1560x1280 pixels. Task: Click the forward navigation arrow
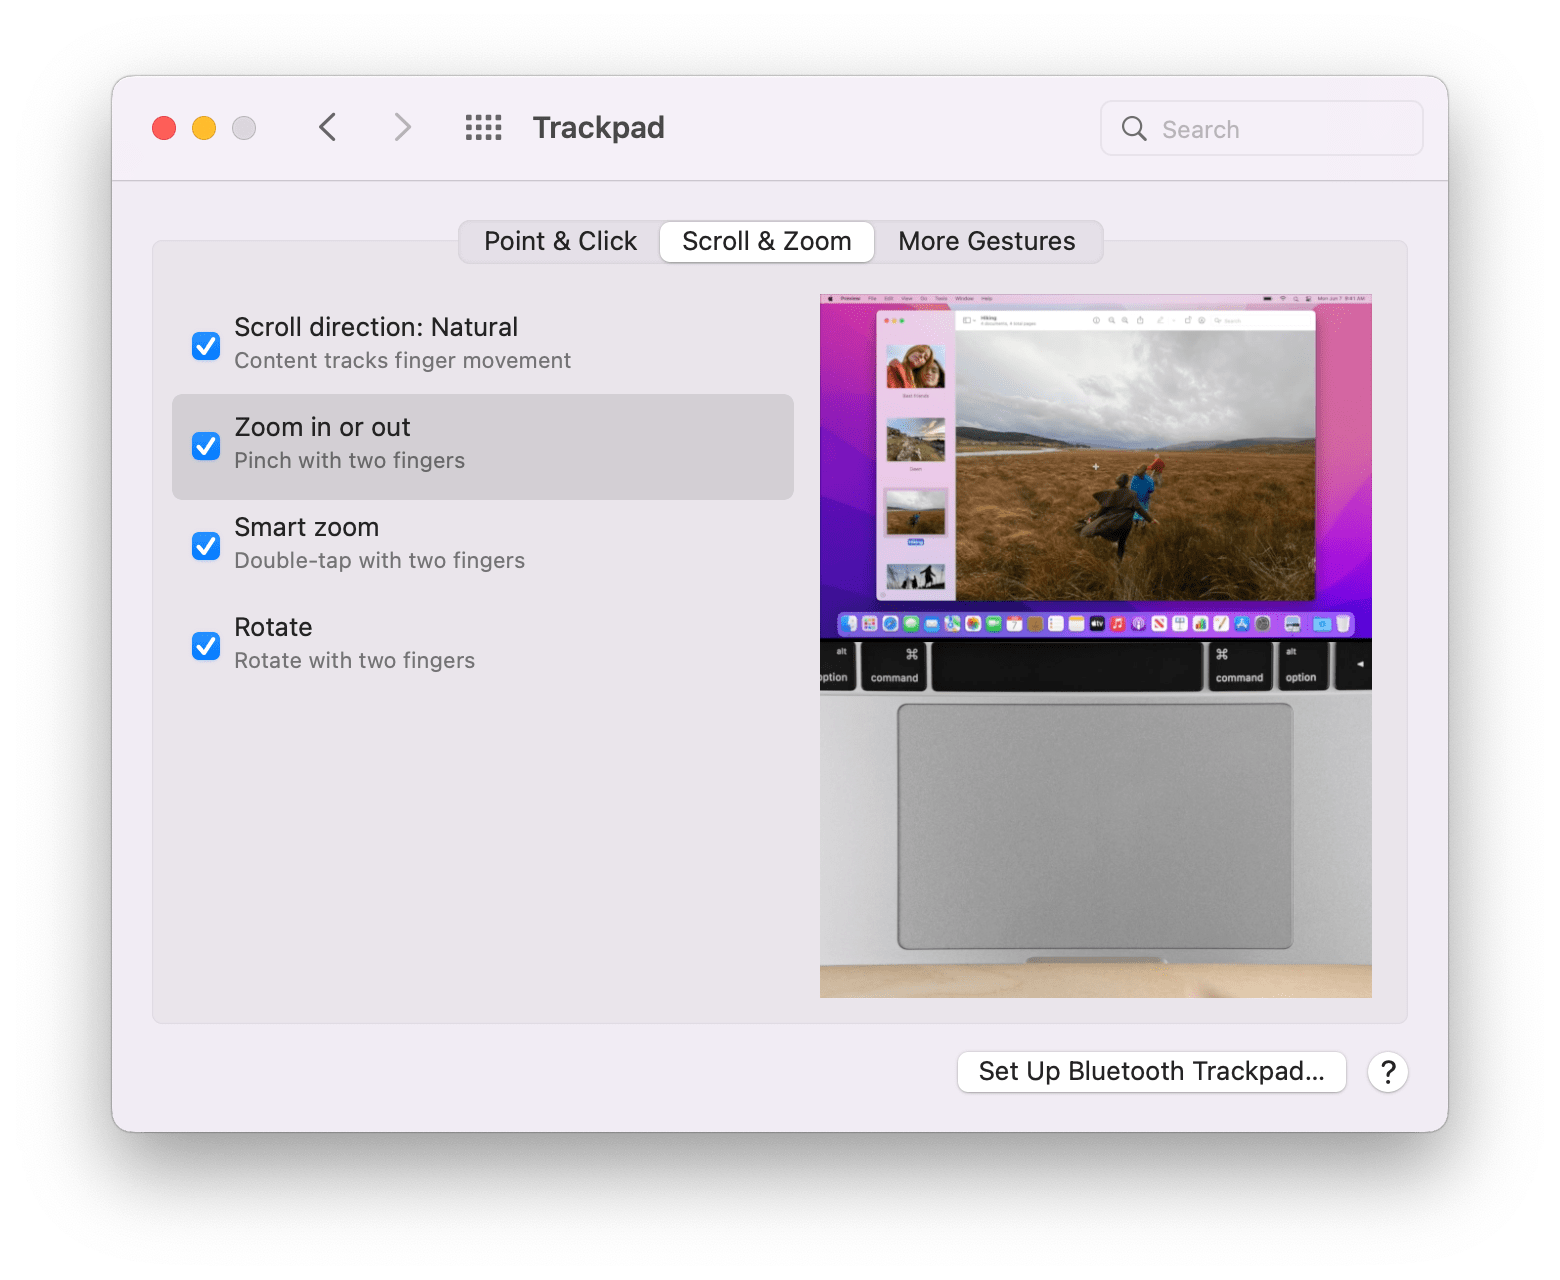pyautogui.click(x=401, y=127)
